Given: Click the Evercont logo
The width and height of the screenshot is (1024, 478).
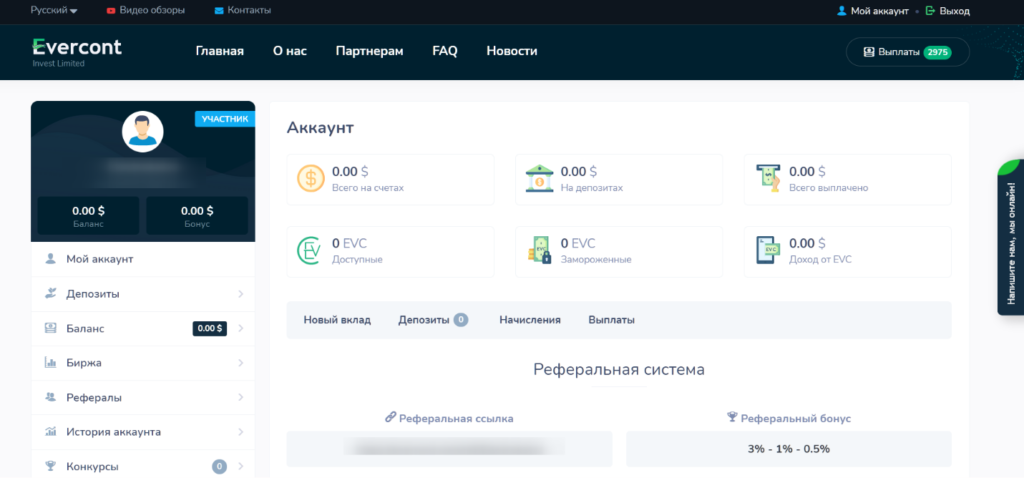Looking at the screenshot, I should point(76,52).
